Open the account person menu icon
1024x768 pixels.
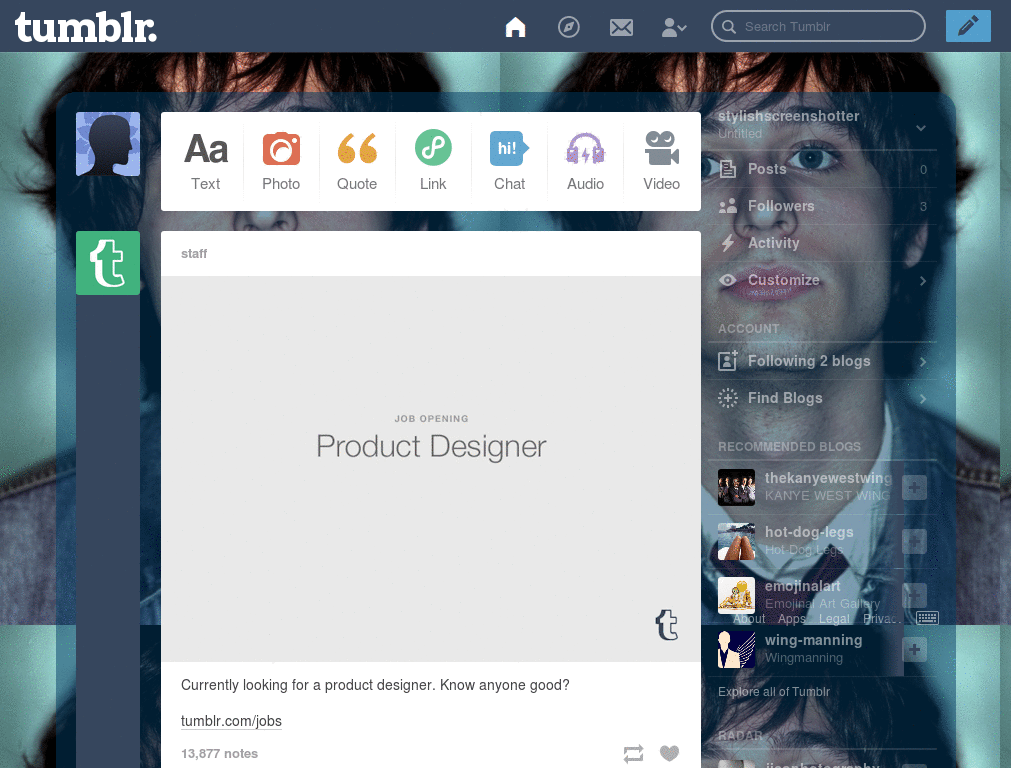(x=673, y=27)
